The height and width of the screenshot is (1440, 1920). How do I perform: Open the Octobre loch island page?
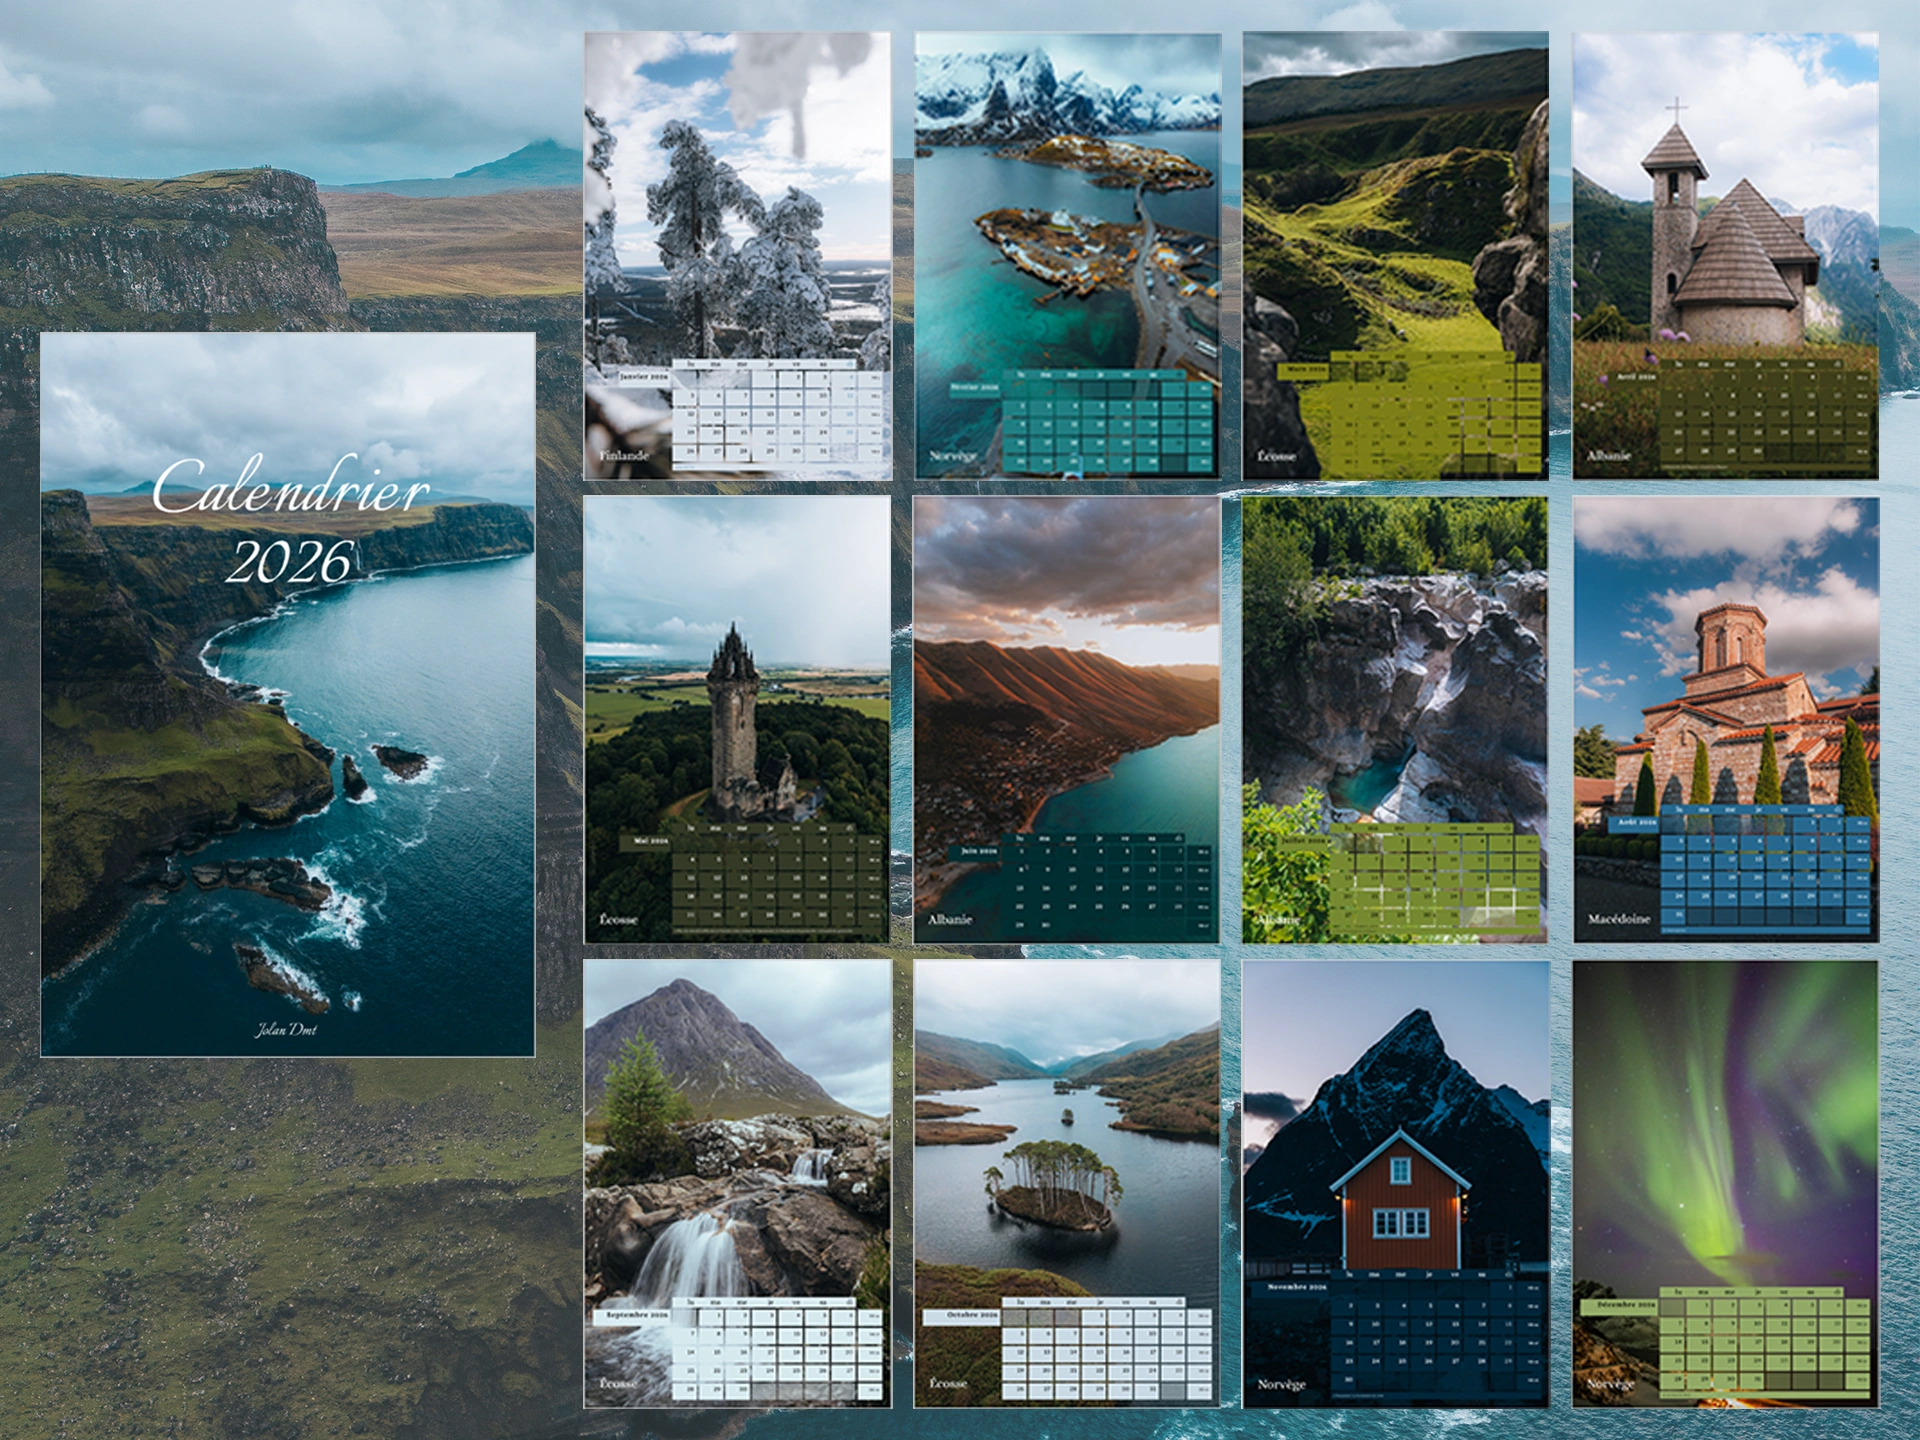coord(1066,1130)
